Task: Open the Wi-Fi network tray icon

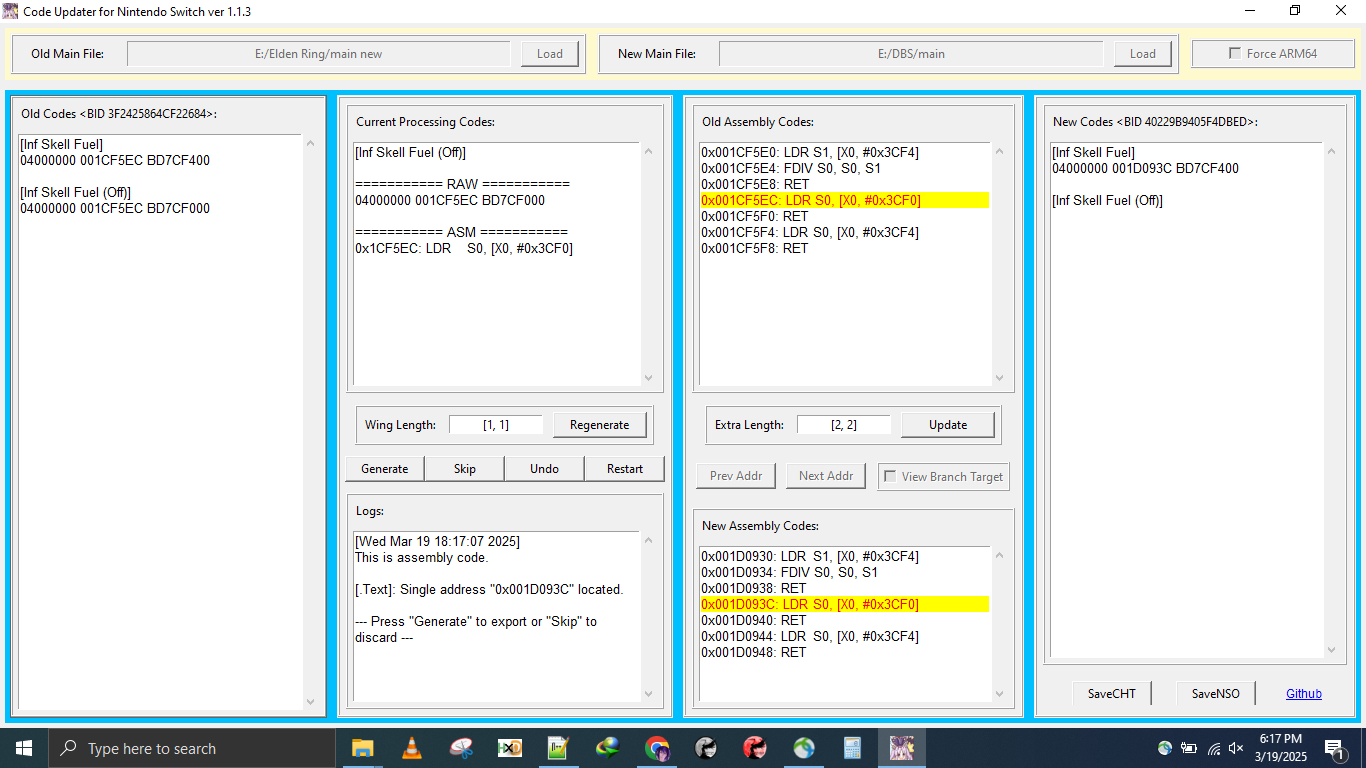Action: pos(1213,748)
